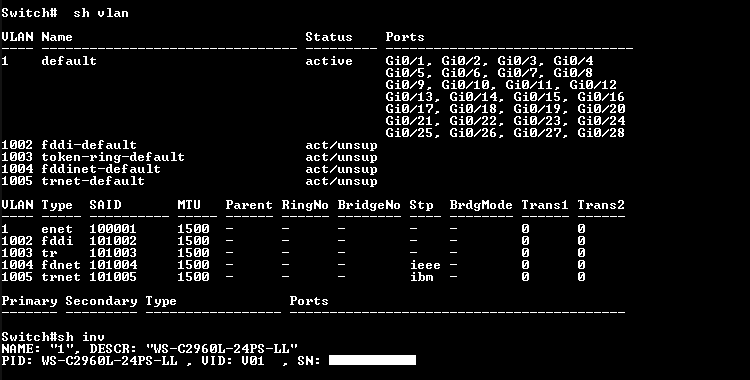Click the 'Switch#sh inv' command line

tap(53, 336)
